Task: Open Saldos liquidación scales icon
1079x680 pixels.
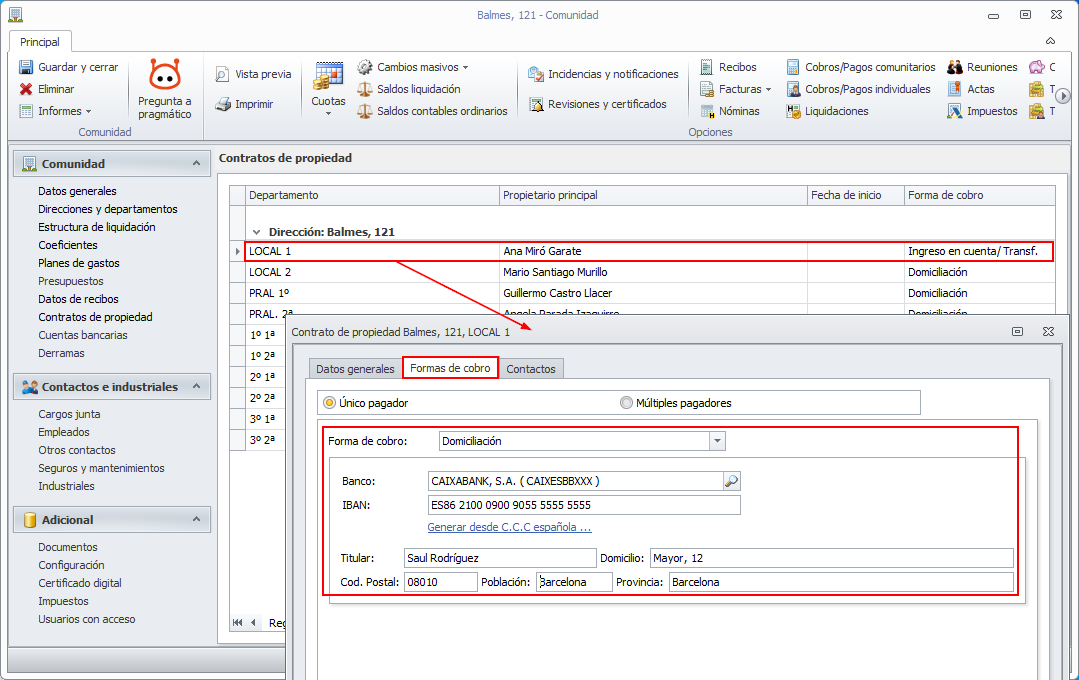Action: click(x=365, y=89)
